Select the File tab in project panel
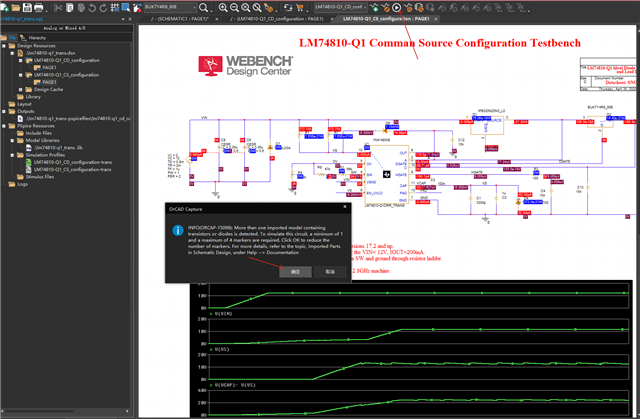The height and width of the screenshot is (419, 640). 9,38
